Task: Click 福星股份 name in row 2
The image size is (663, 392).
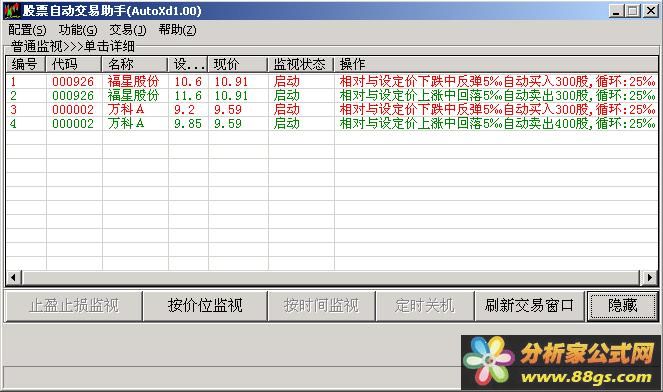Action: 133,96
